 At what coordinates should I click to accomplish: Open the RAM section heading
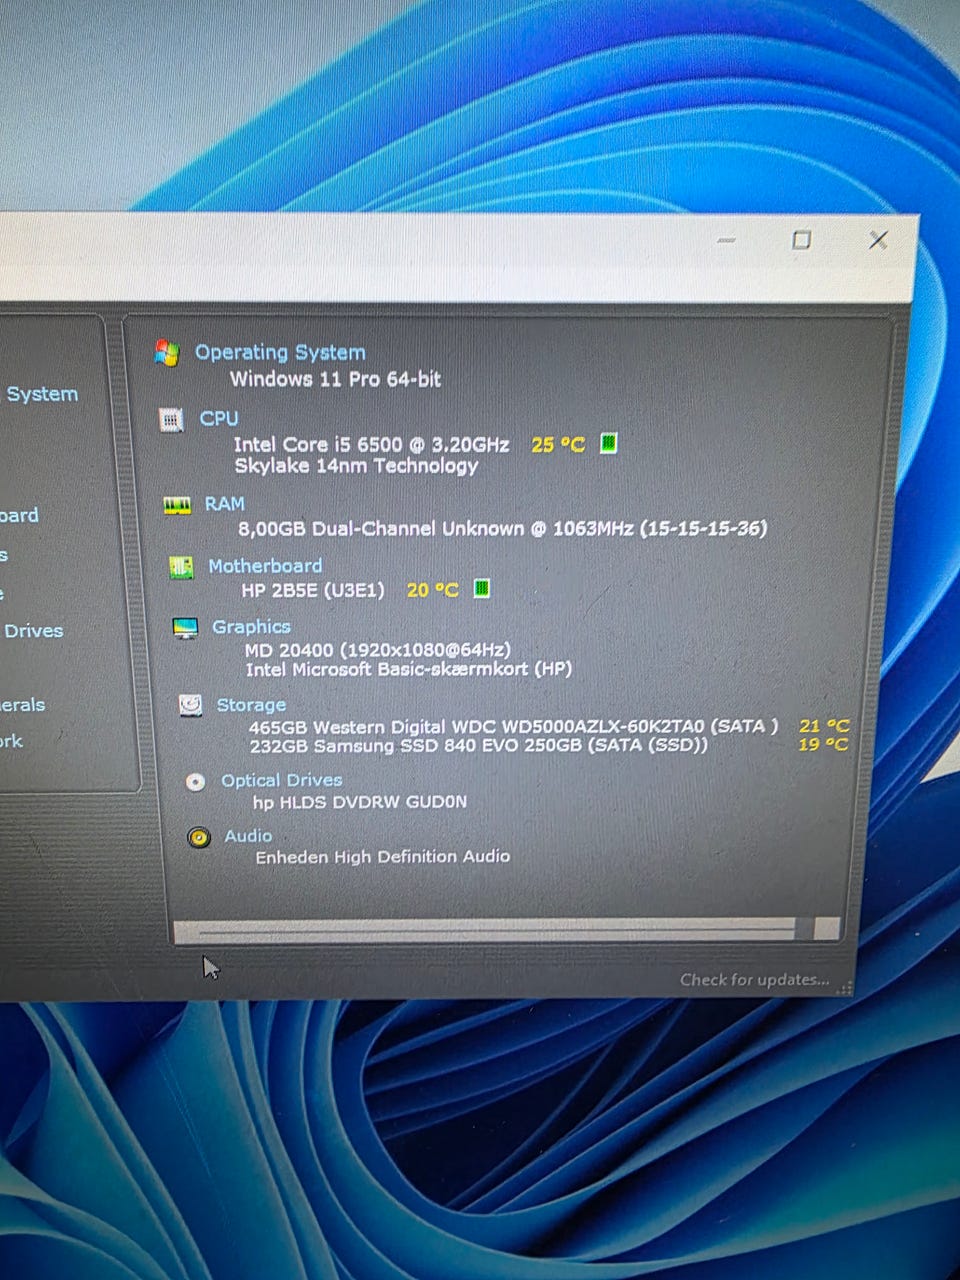coord(225,504)
